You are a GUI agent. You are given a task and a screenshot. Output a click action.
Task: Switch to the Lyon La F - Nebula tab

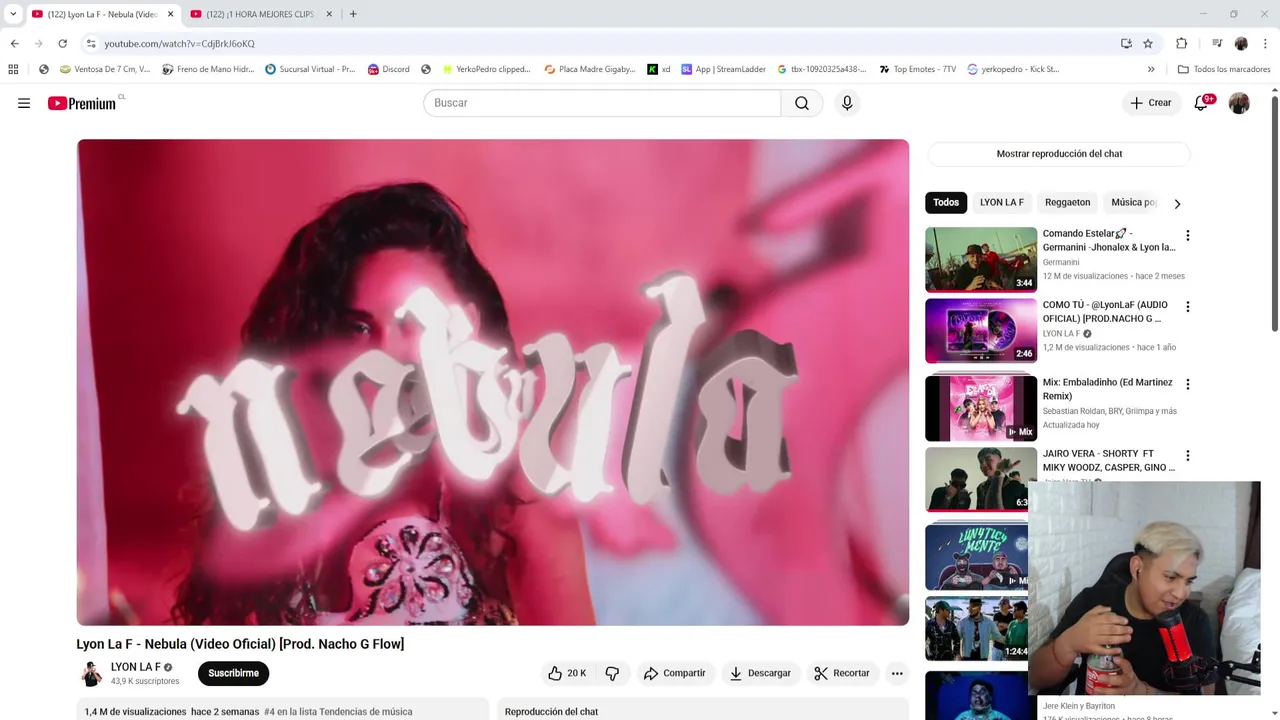click(94, 14)
